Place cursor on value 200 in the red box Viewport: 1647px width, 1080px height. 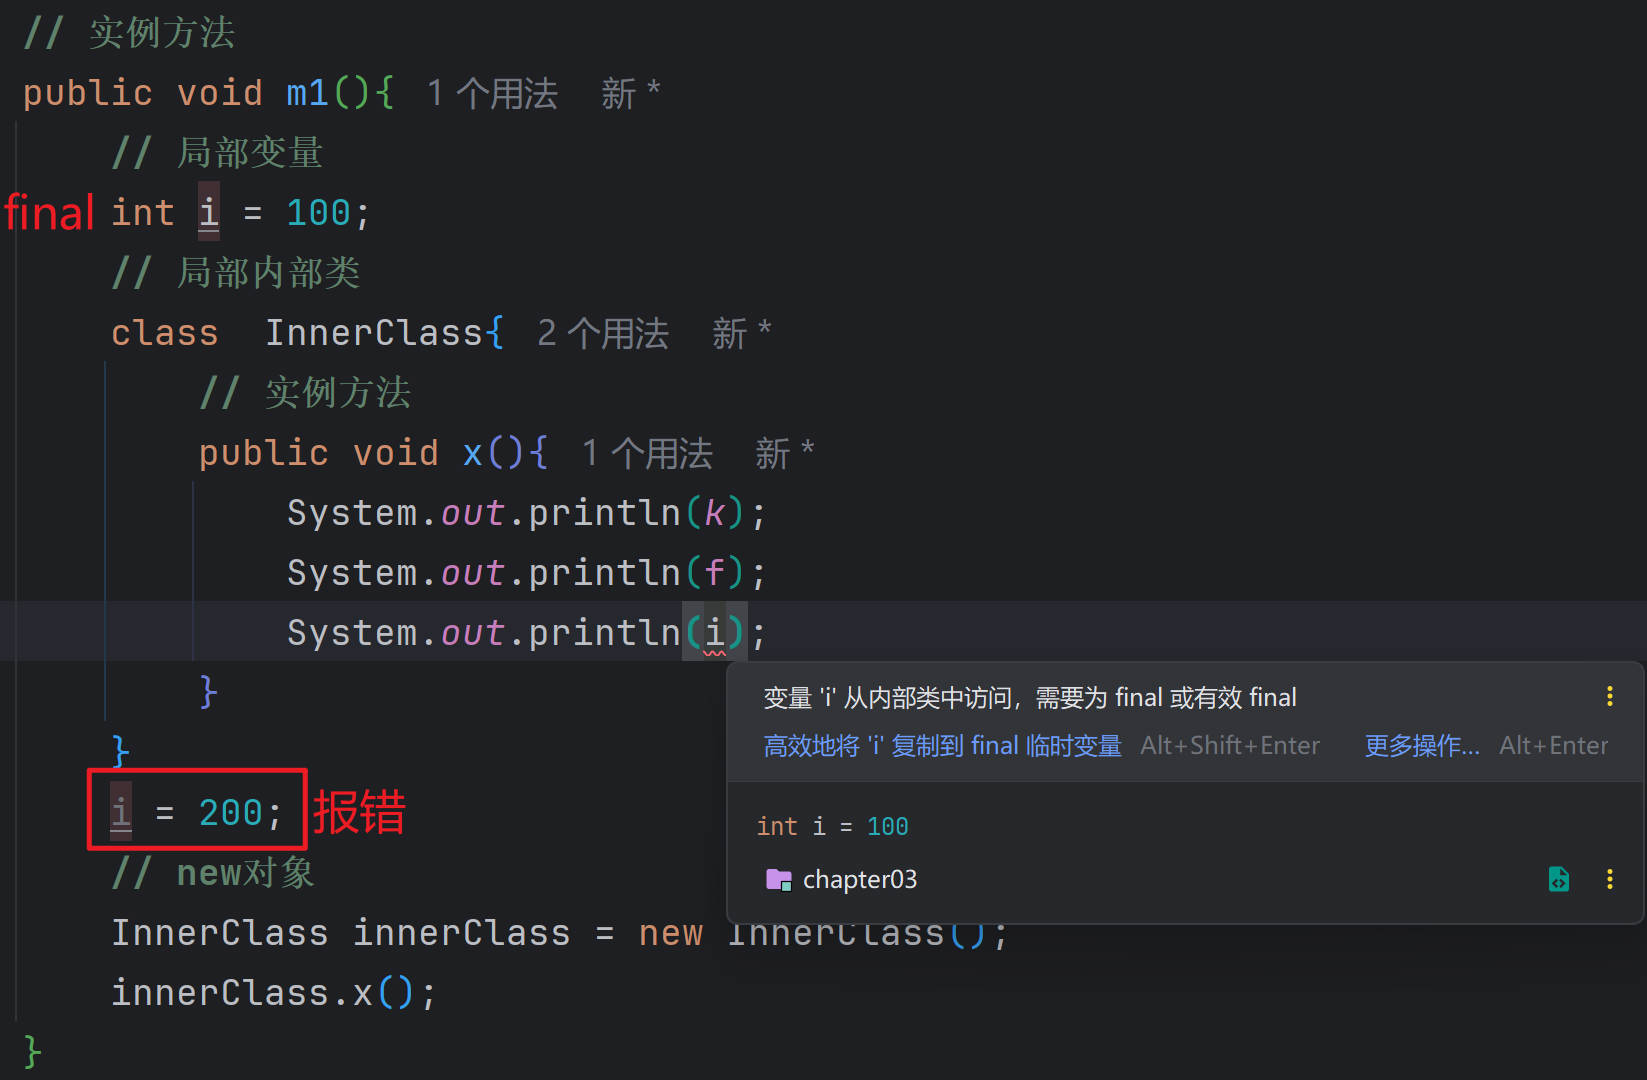[230, 813]
